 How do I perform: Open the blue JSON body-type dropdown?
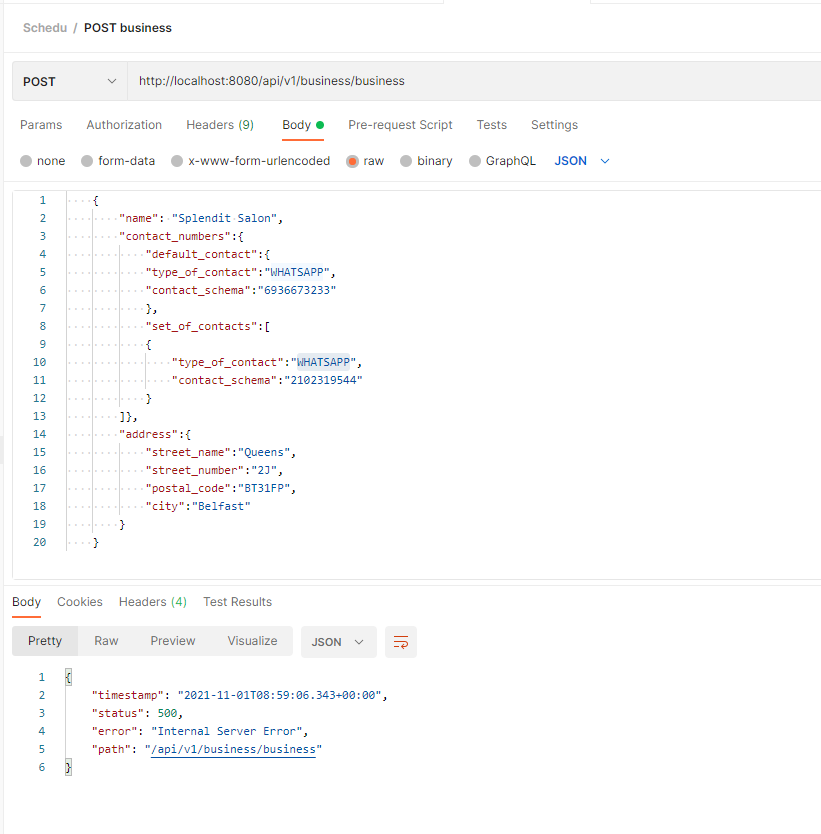click(x=582, y=161)
